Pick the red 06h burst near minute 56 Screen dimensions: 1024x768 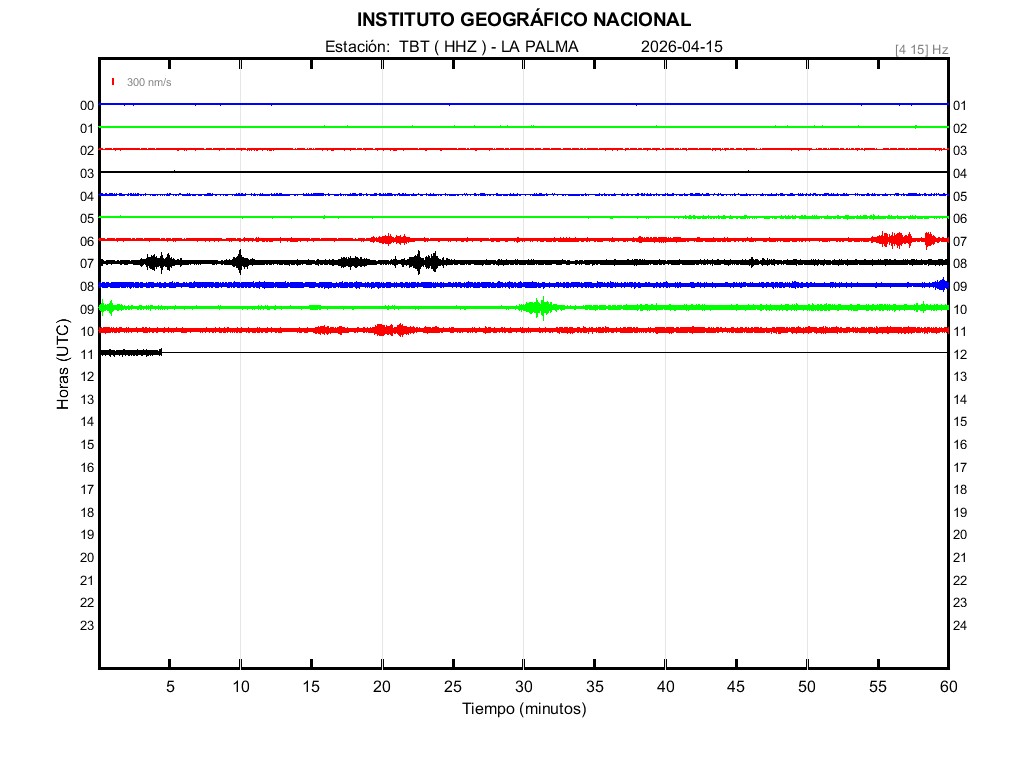pos(892,239)
